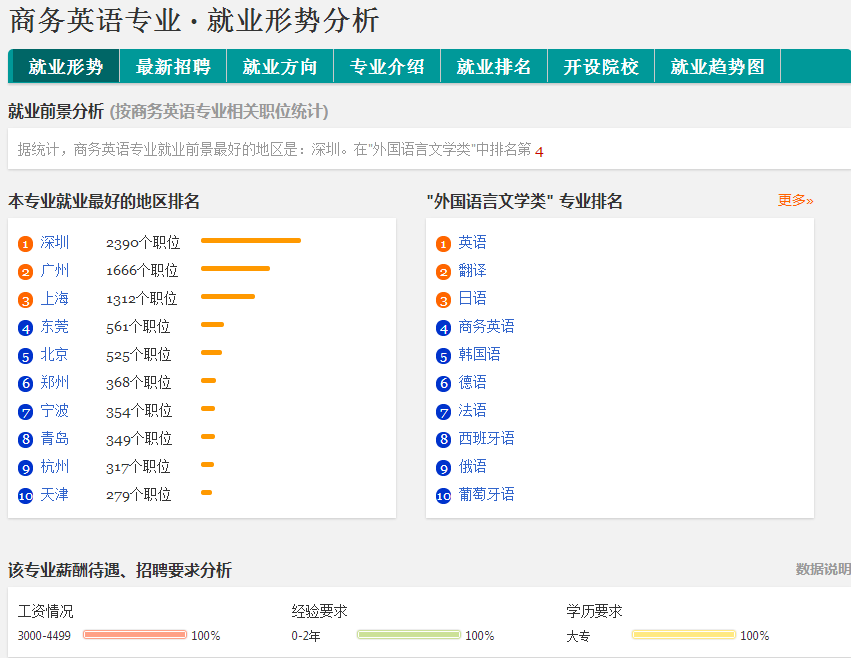The height and width of the screenshot is (658, 851).
Task: Switch to the 最新招聘 tab
Action: click(173, 67)
